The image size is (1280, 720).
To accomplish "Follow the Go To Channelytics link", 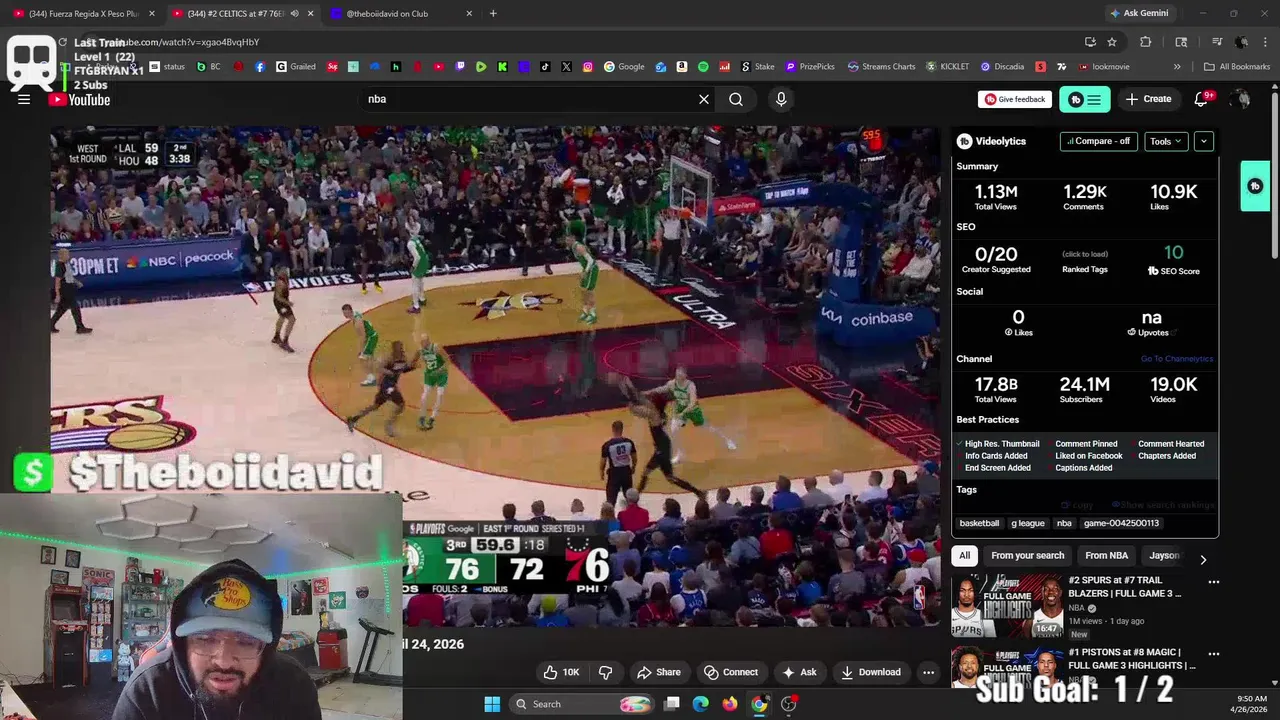I will (1177, 359).
